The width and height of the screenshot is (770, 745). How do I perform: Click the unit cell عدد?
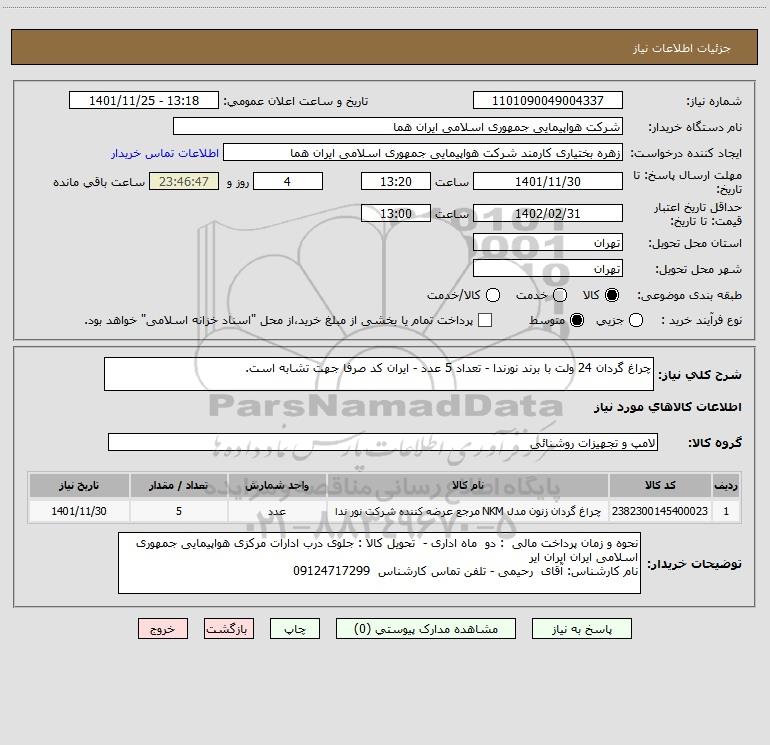[x=277, y=511]
